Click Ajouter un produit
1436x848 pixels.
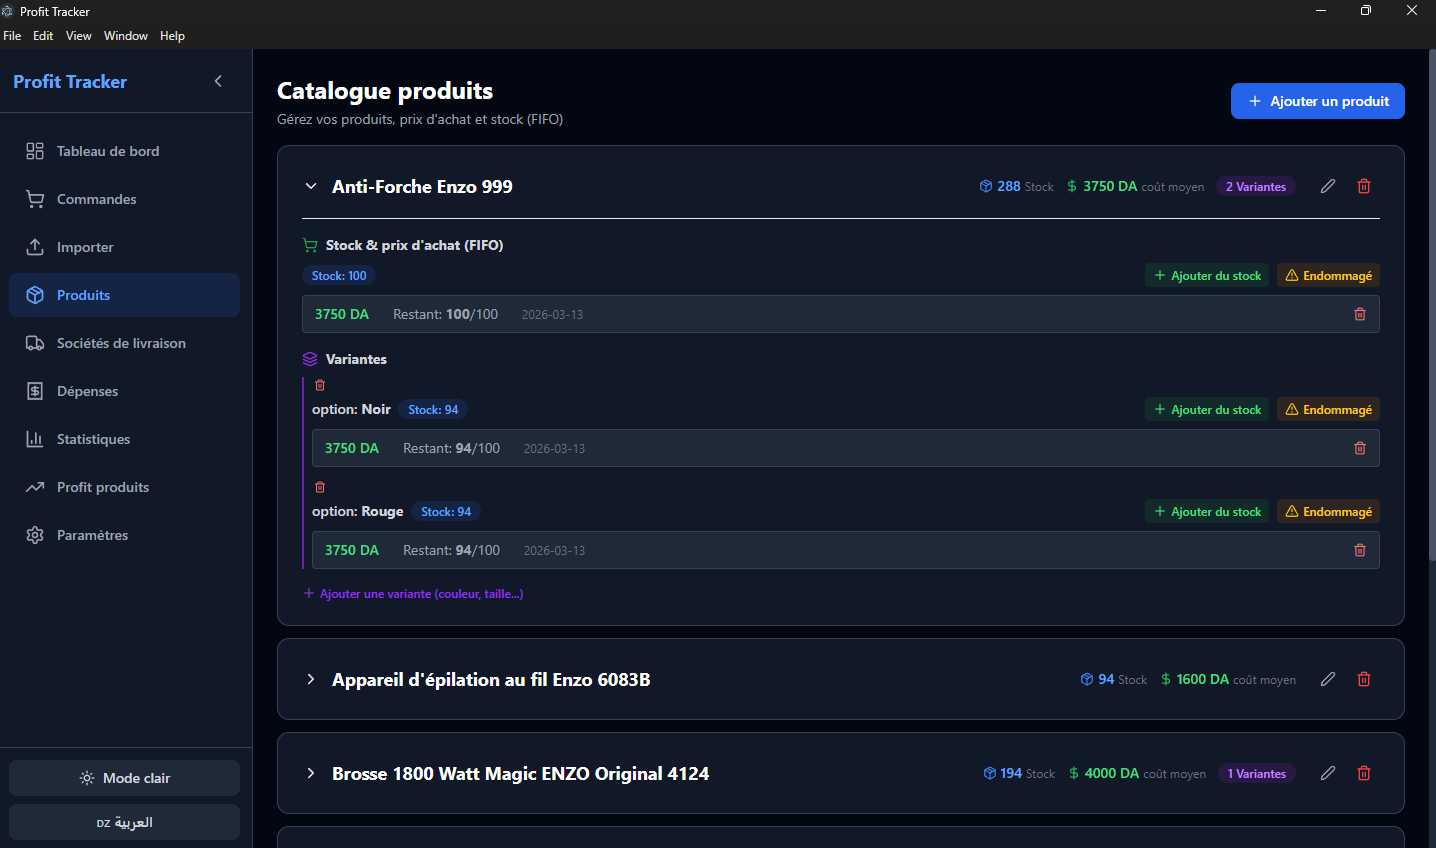coord(1317,101)
